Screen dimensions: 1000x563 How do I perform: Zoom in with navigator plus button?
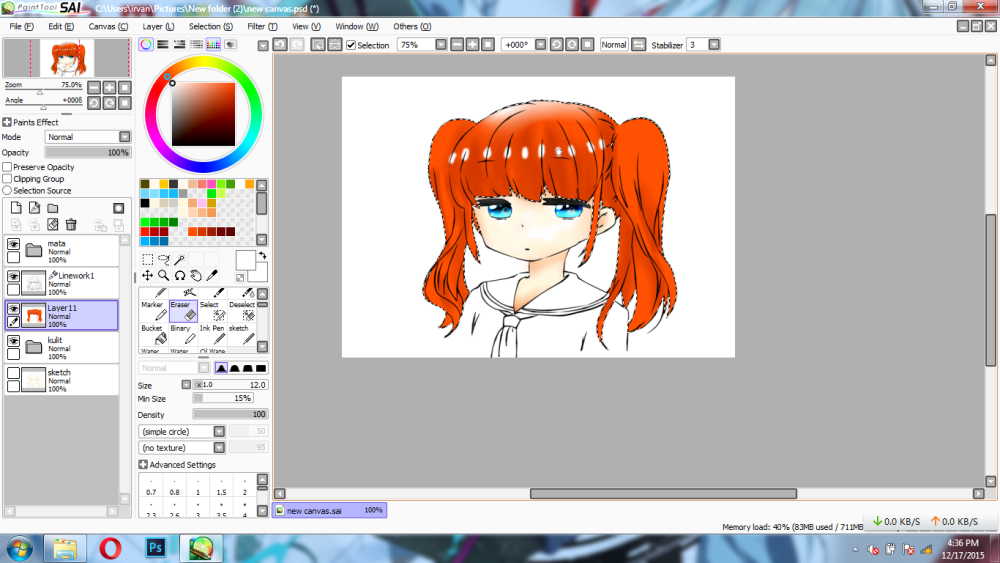tap(109, 87)
